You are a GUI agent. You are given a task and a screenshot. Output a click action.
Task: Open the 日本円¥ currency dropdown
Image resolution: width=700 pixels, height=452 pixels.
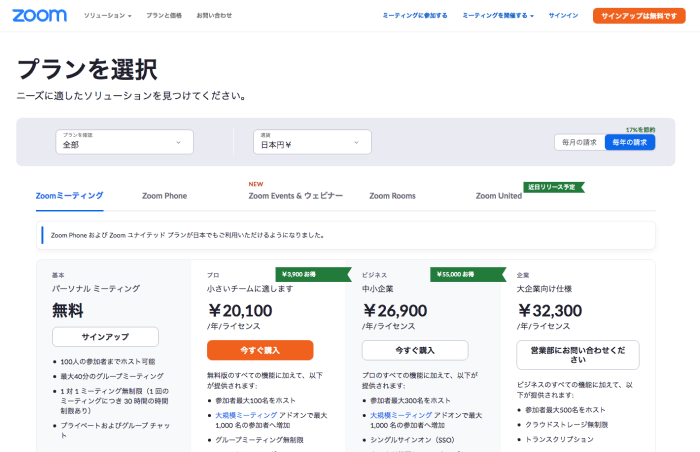(312, 142)
